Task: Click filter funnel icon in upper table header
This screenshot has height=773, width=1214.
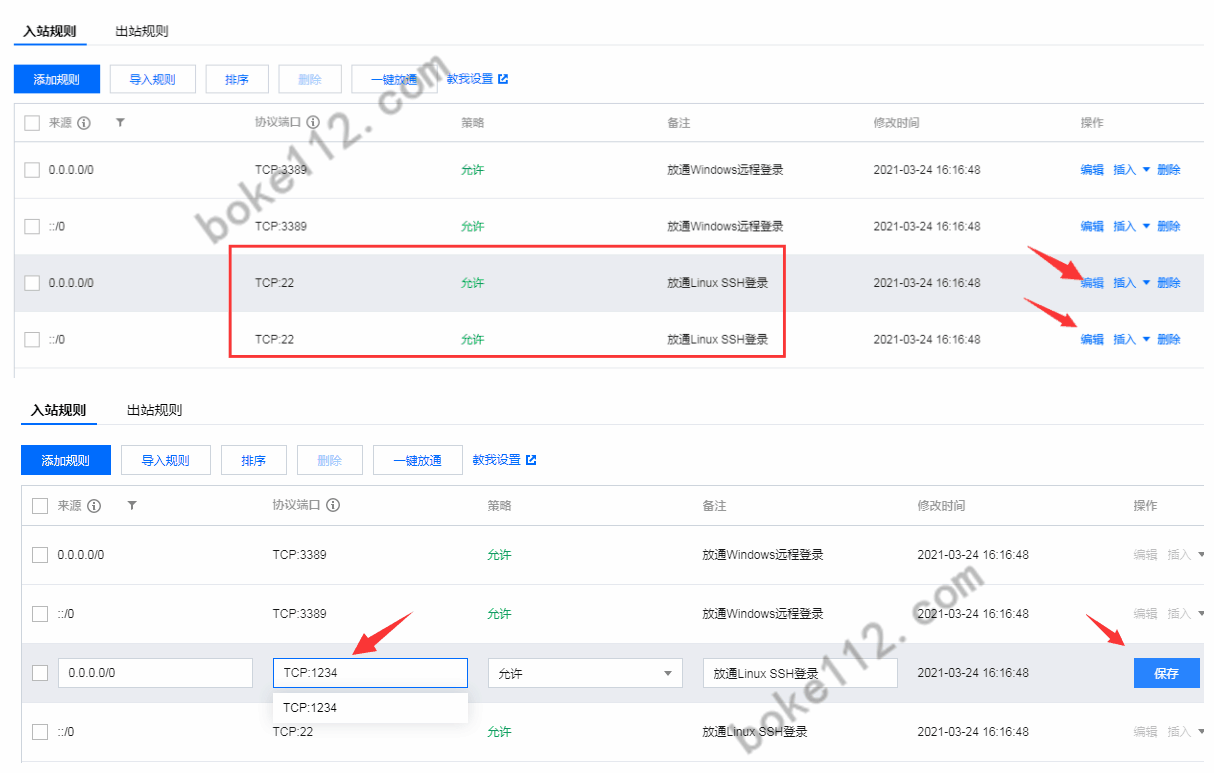Action: tap(120, 122)
